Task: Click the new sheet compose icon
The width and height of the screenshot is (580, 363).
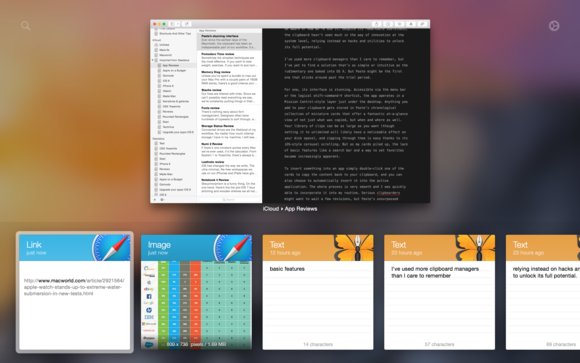Action: pos(187,24)
